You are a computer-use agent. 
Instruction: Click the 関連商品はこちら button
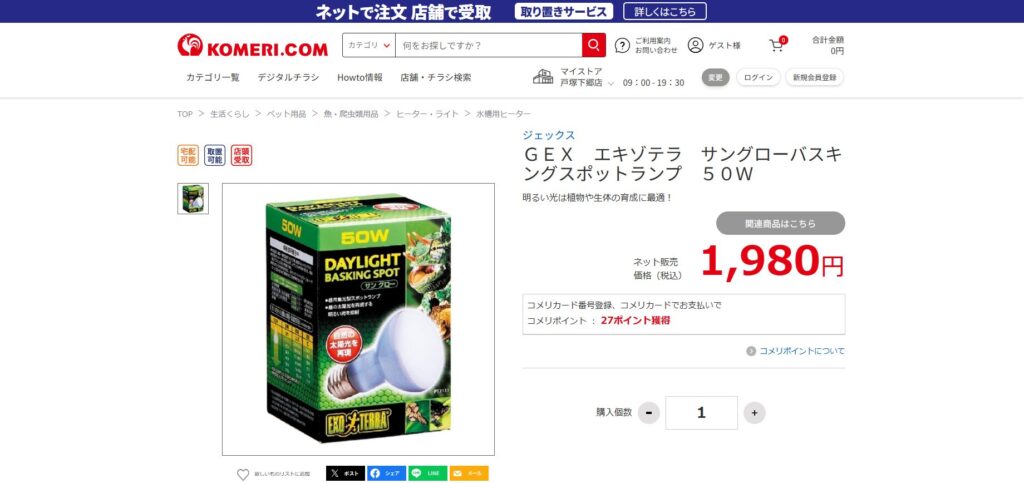tap(780, 223)
